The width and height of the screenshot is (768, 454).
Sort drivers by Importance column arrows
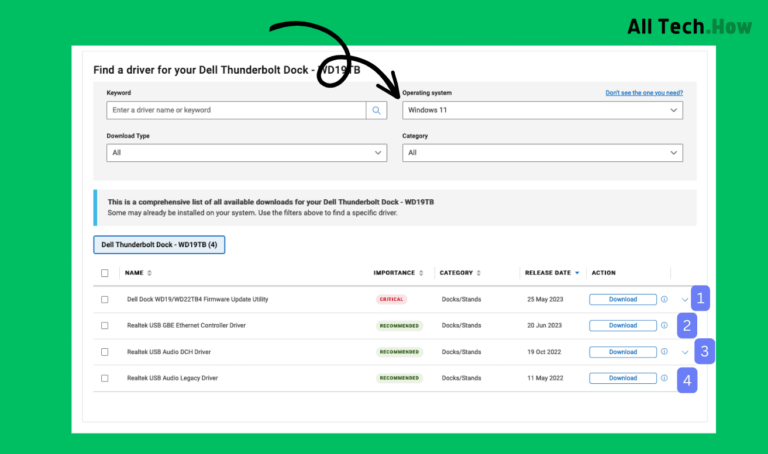pos(421,273)
